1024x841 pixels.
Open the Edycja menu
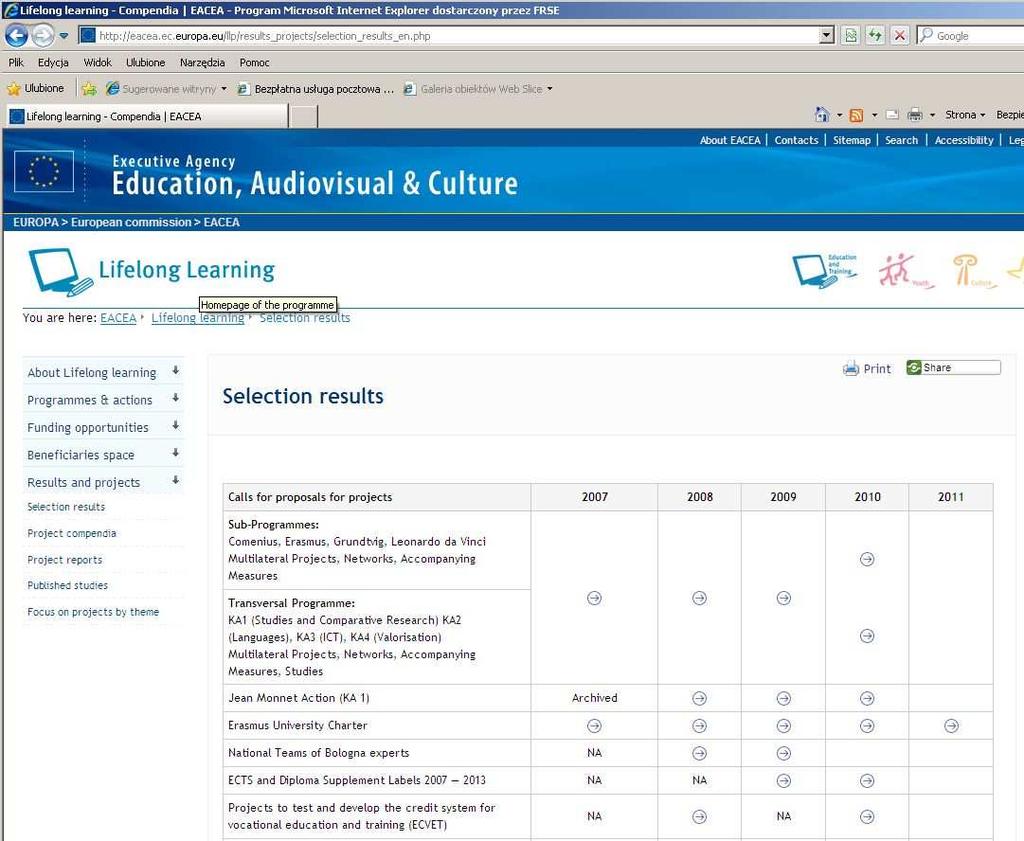(53, 63)
